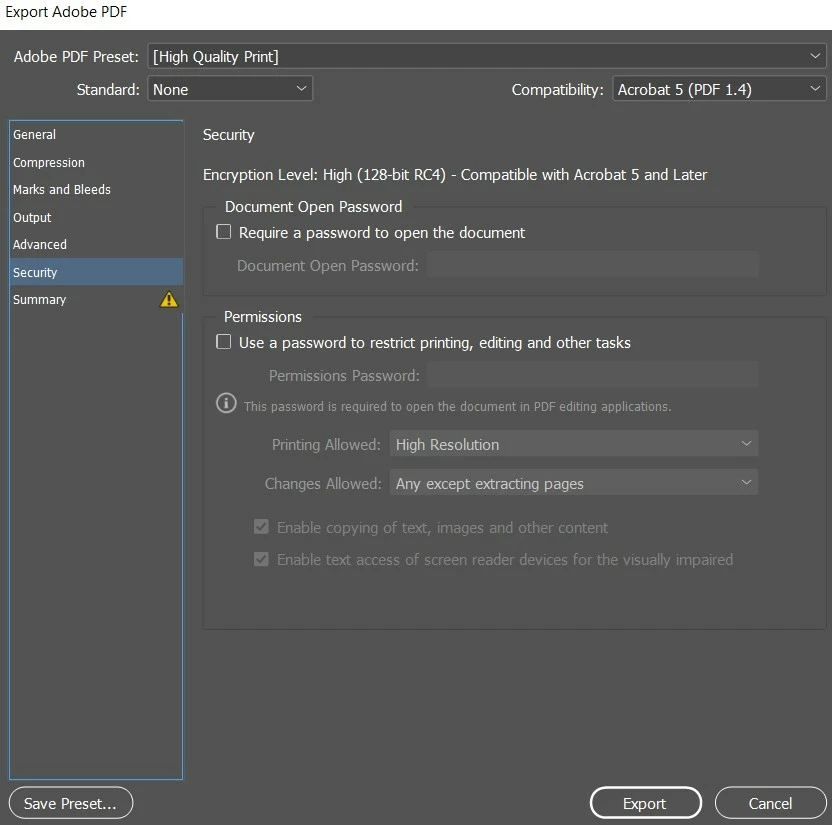
Task: Click the warning icon beside Summary
Action: [169, 300]
